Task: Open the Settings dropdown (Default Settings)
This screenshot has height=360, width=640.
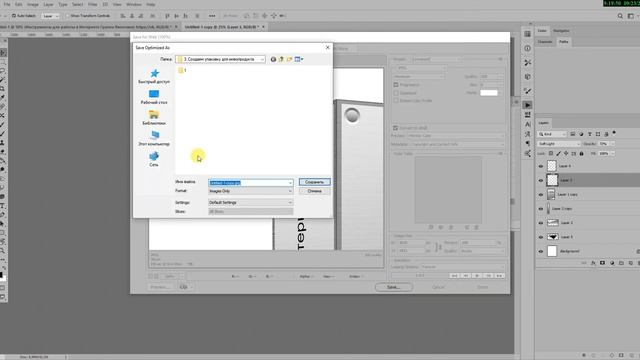Action: pos(251,202)
